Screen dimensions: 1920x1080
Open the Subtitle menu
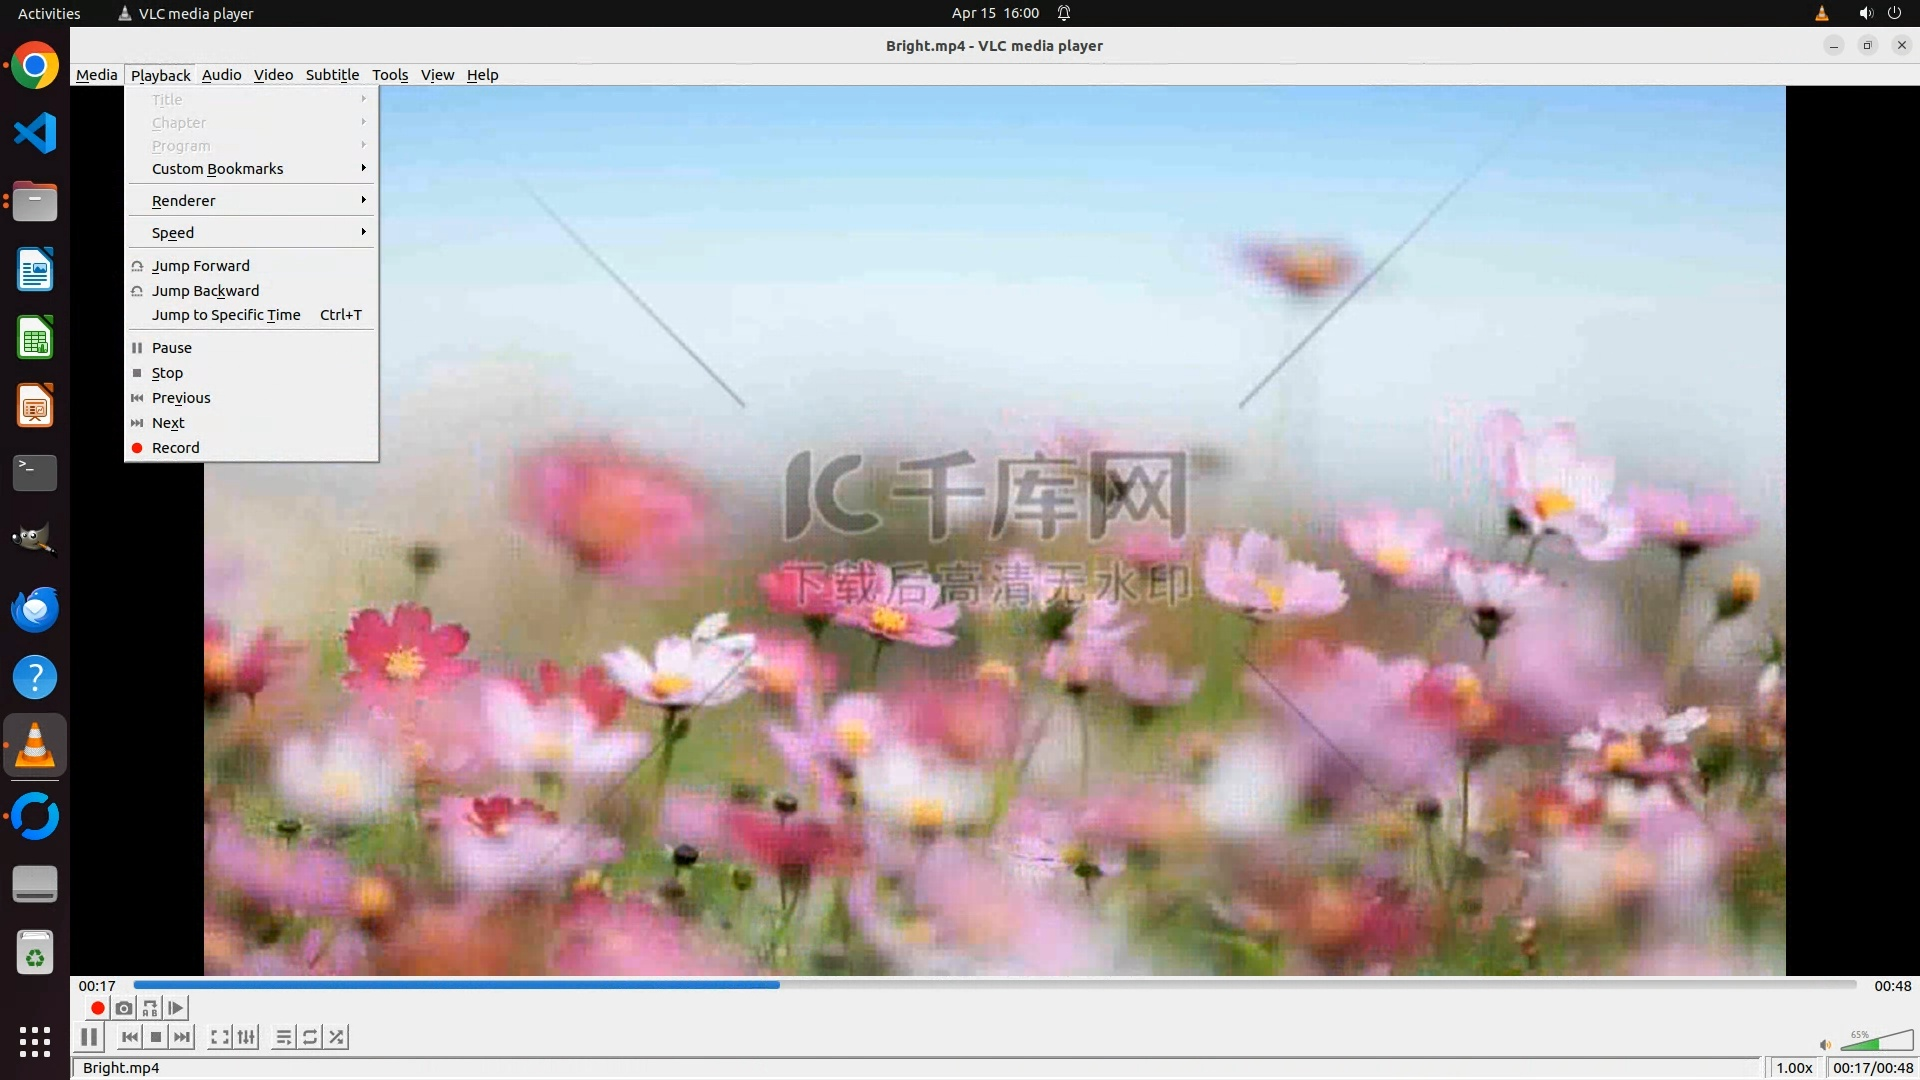point(332,75)
